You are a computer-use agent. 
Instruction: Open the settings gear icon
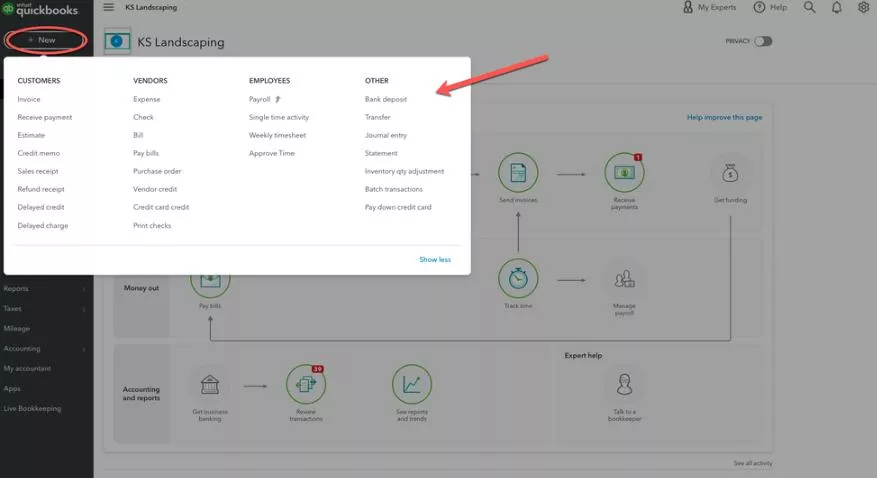(x=863, y=7)
